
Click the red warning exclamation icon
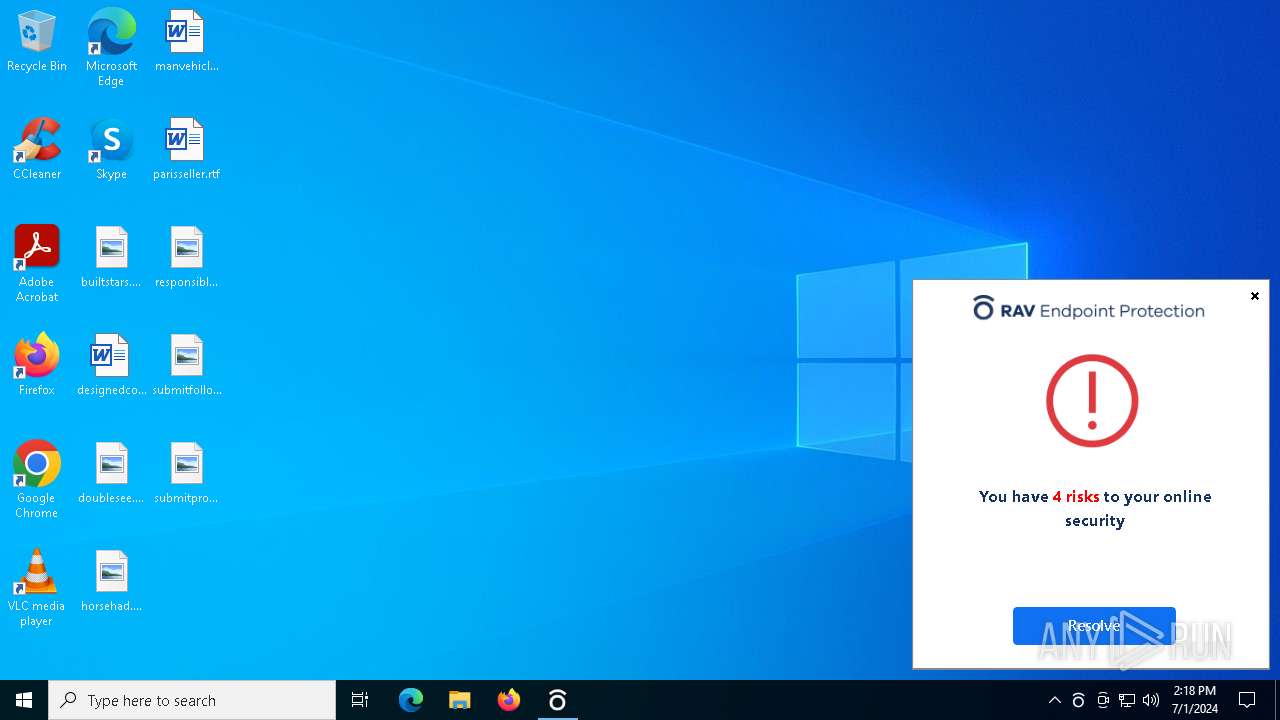tap(1092, 400)
